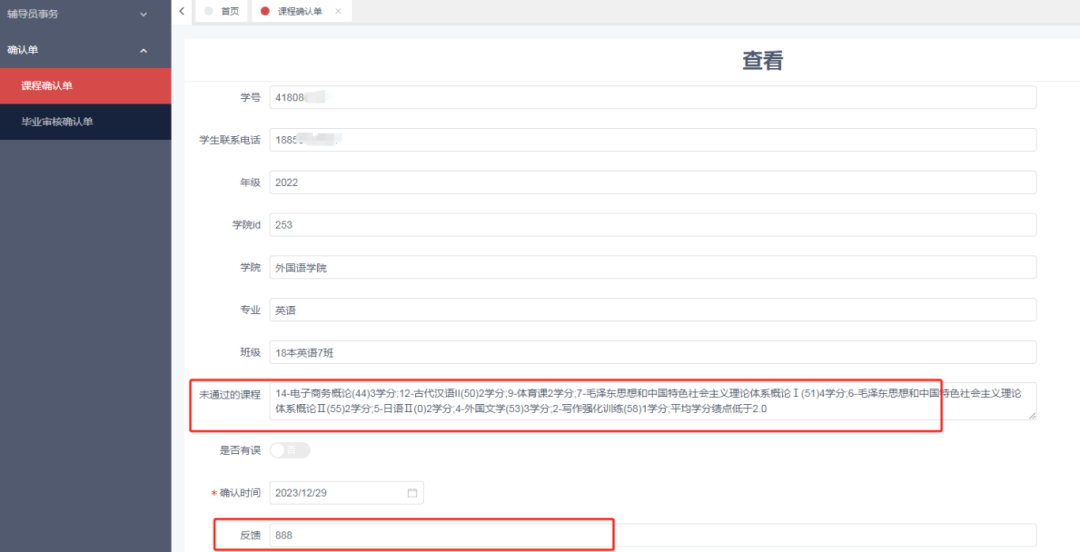Viewport: 1080px width, 552px height.
Task: Toggle the 是否有误 switch
Action: [x=290, y=451]
